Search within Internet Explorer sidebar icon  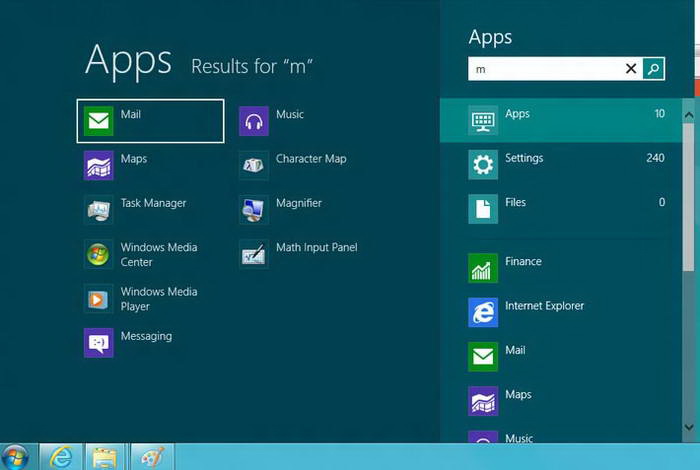(483, 312)
